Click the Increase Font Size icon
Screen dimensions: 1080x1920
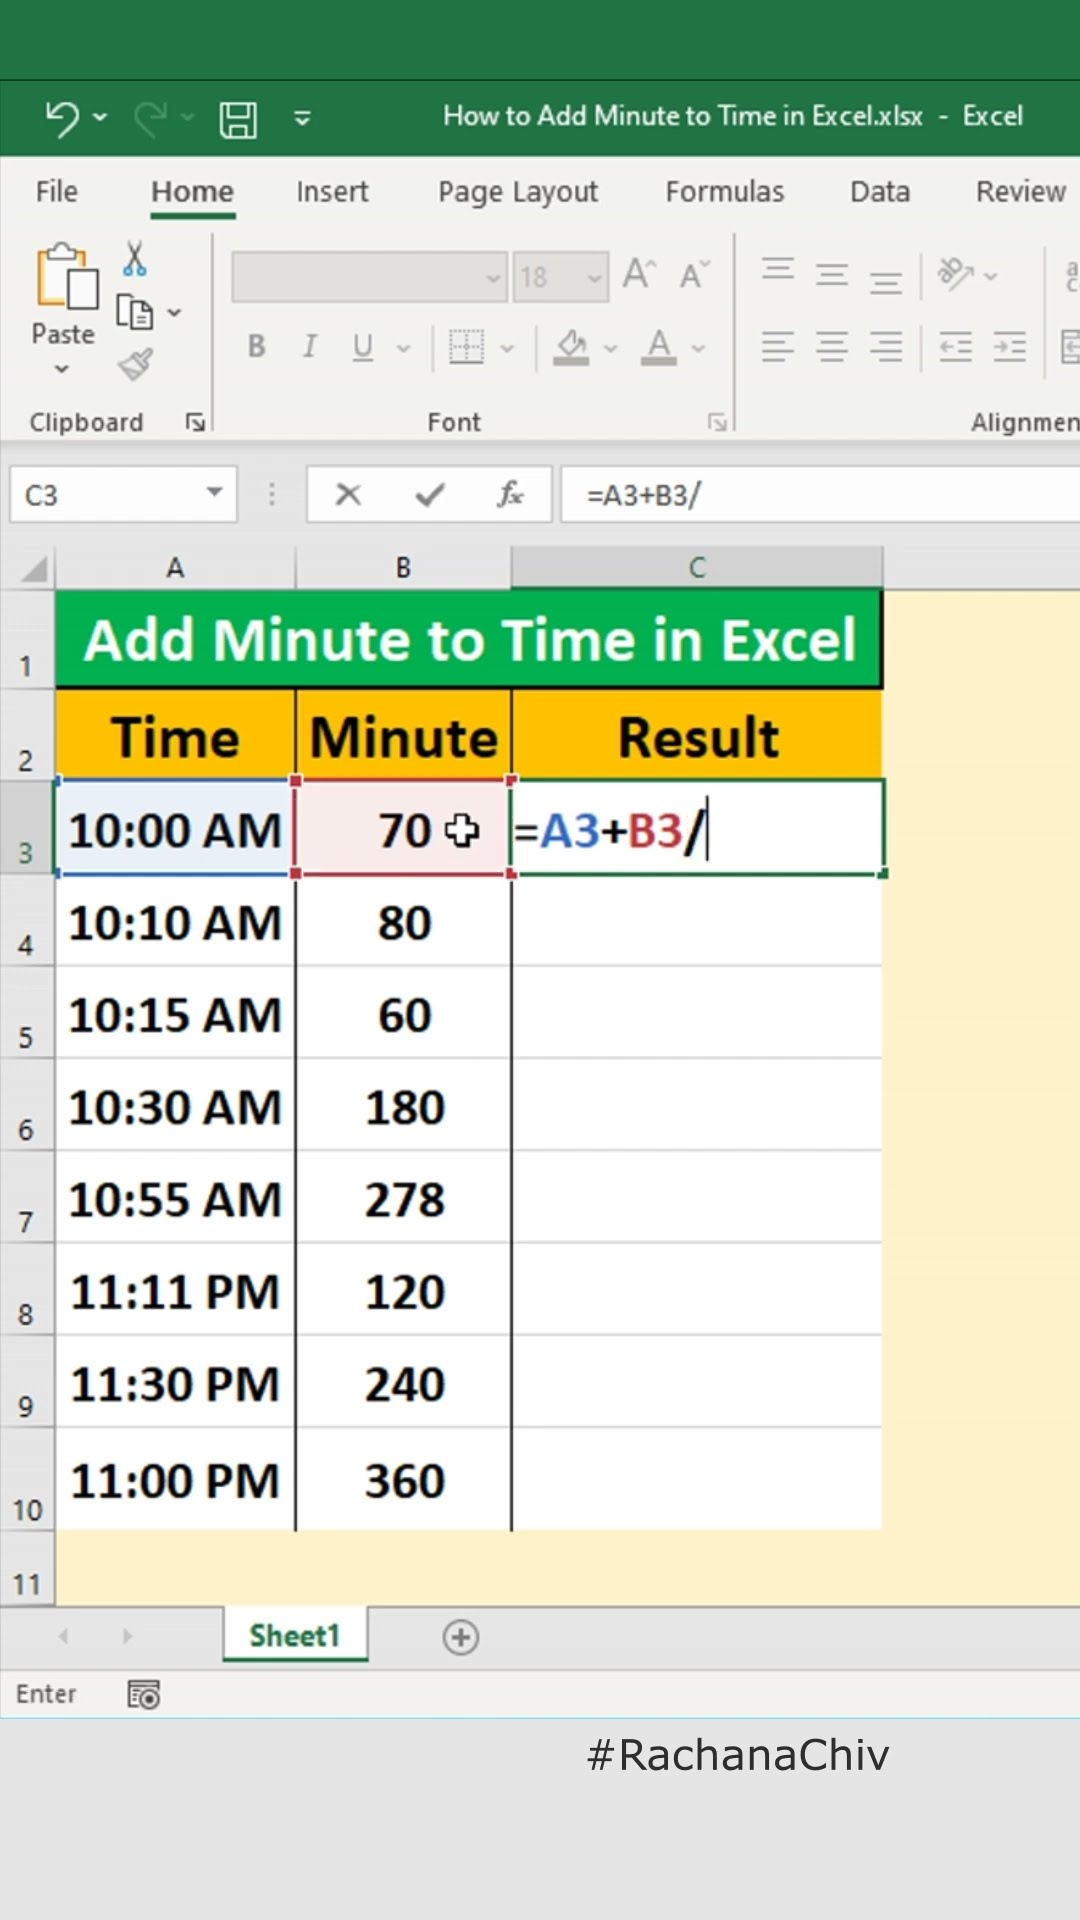tap(639, 274)
